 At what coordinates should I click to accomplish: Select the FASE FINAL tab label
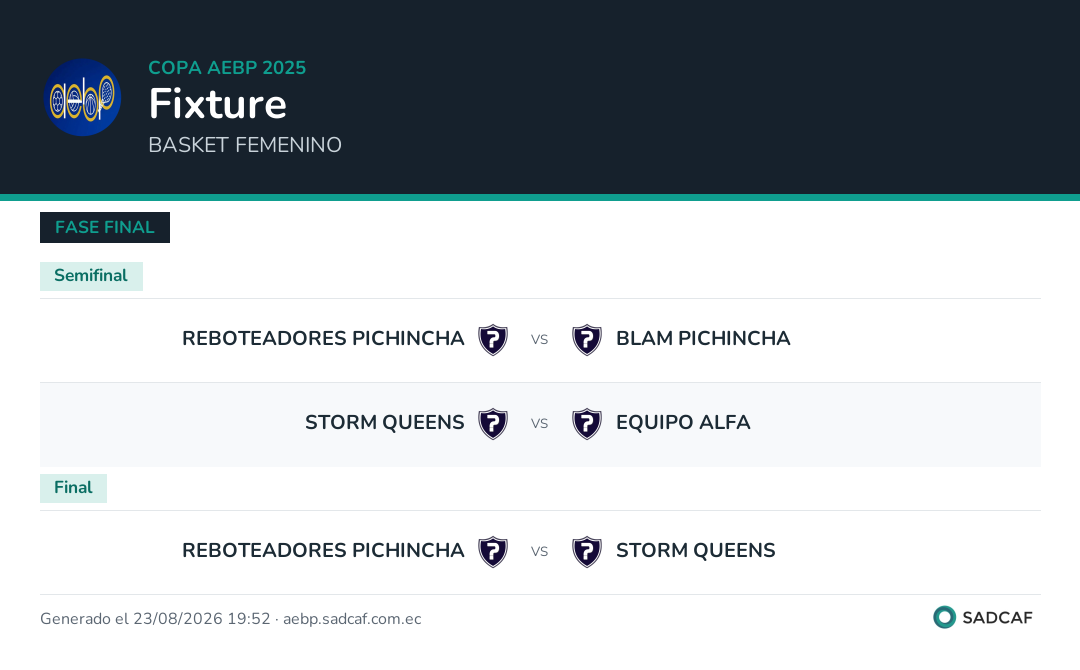[105, 227]
